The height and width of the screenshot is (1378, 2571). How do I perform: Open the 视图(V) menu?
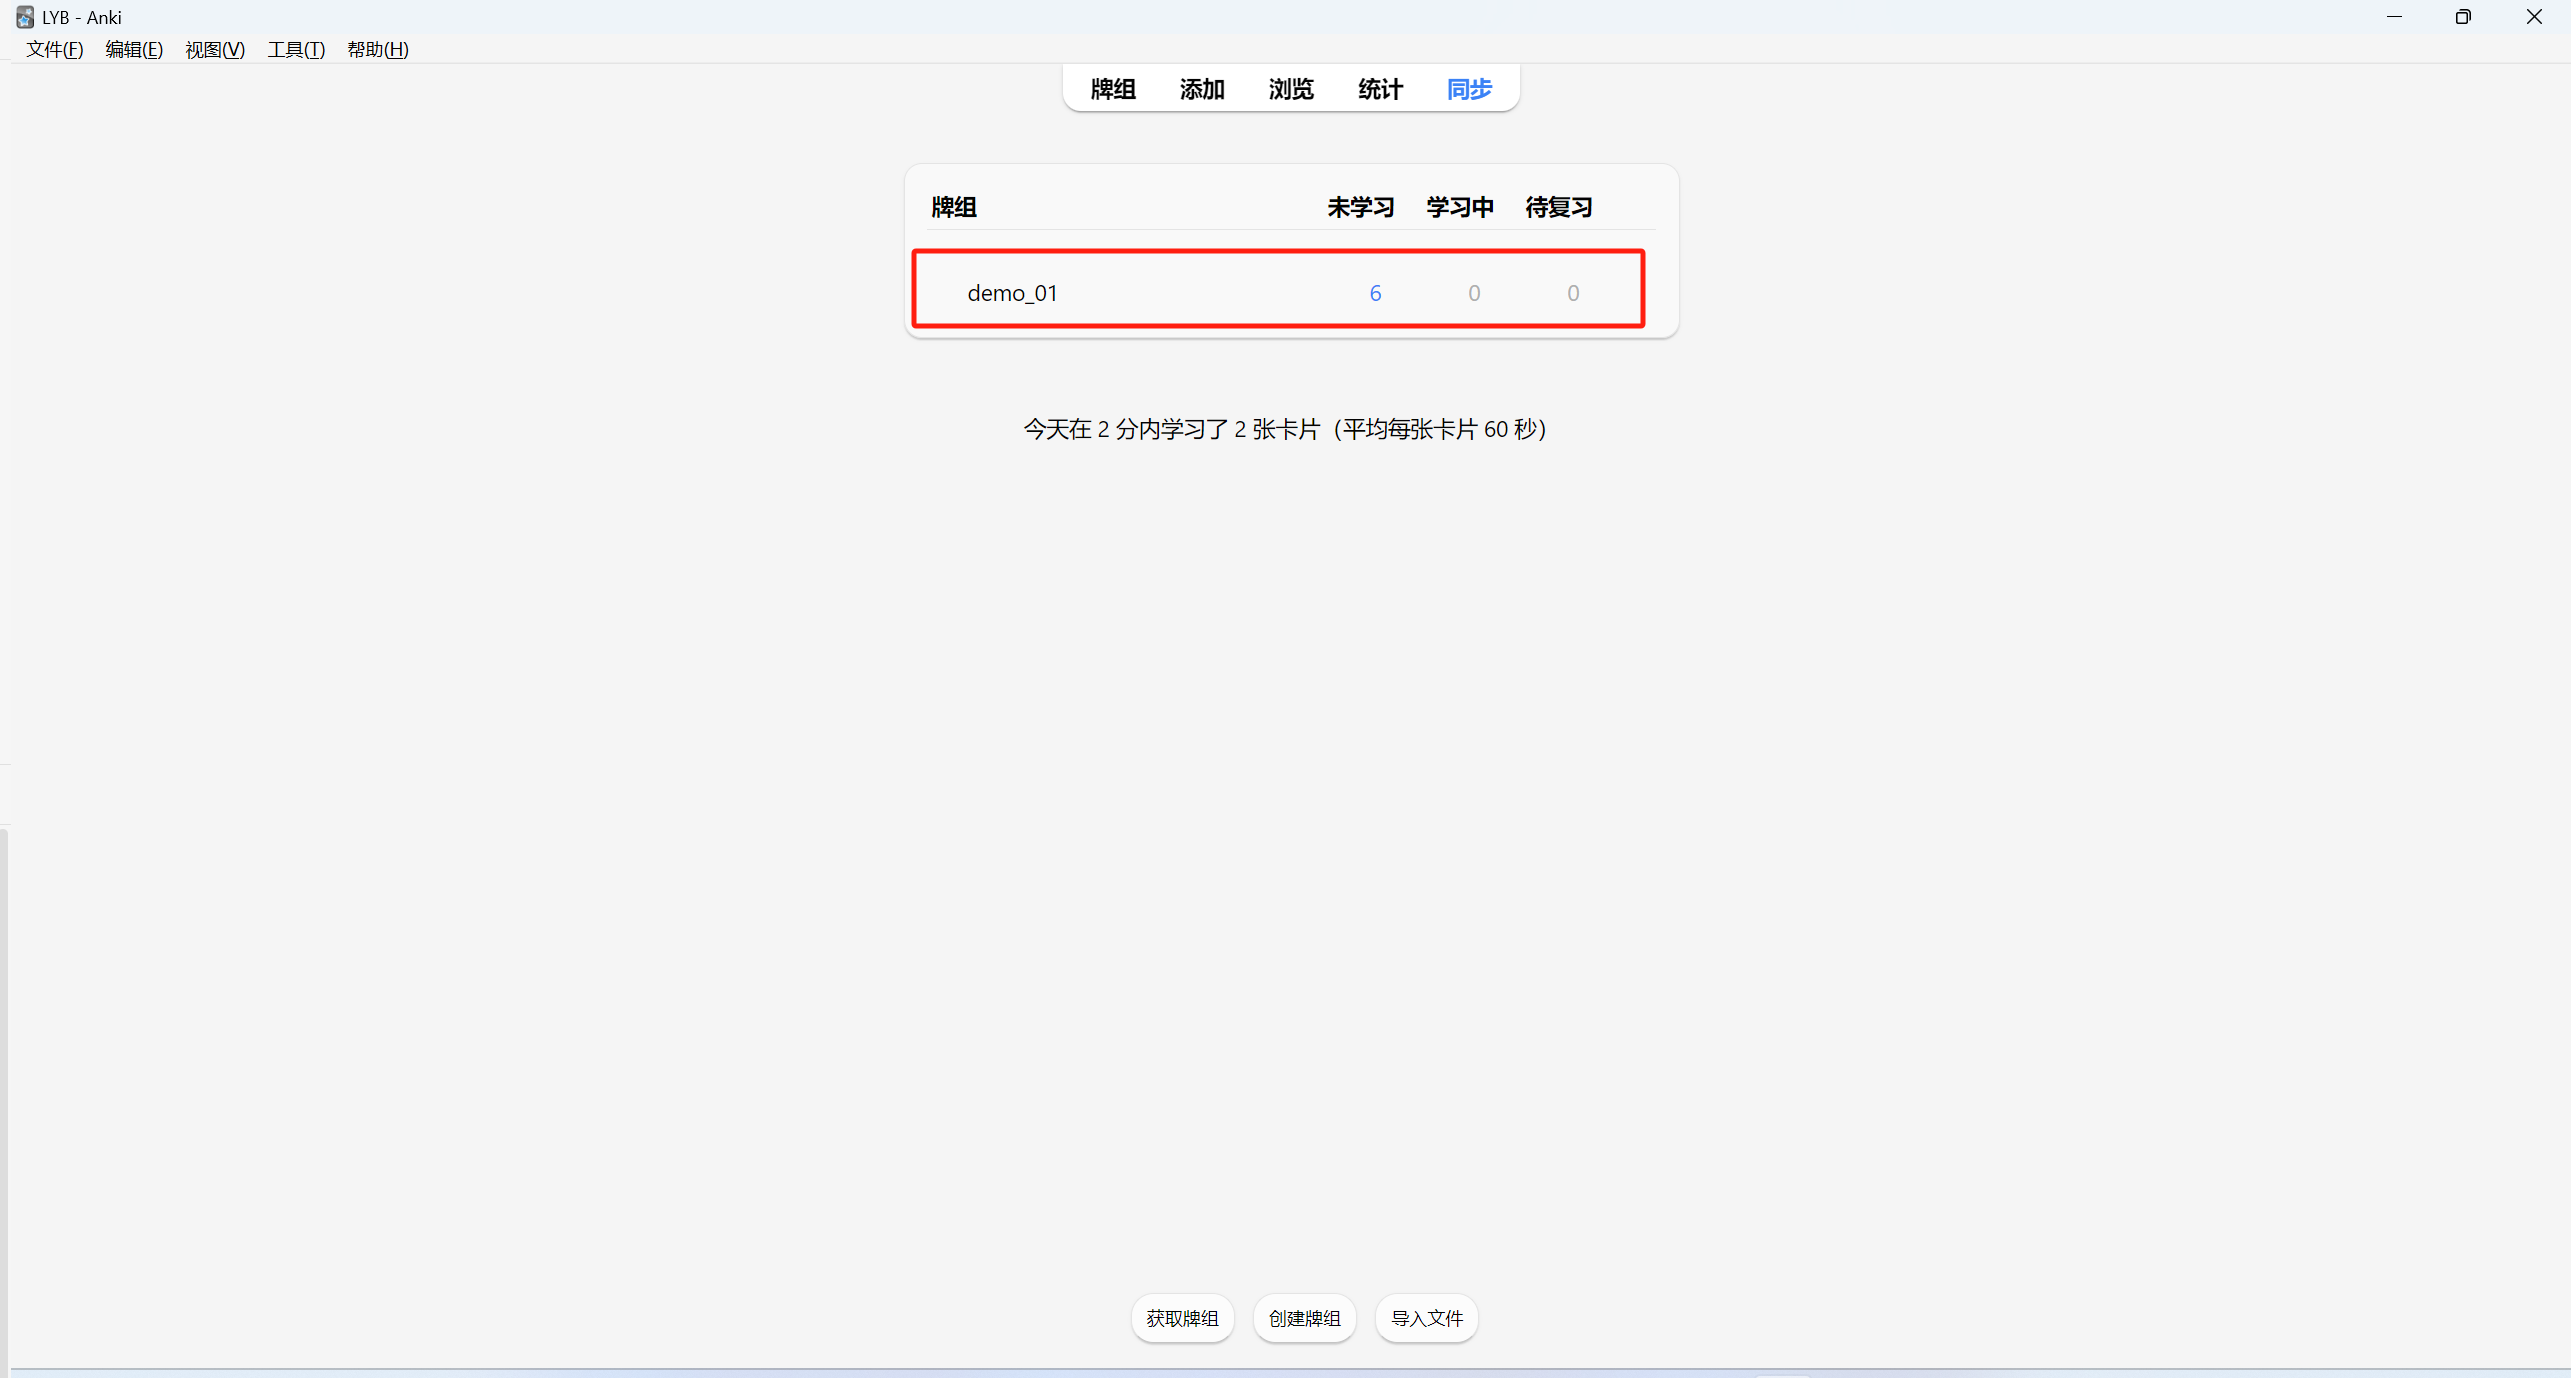pyautogui.click(x=215, y=49)
